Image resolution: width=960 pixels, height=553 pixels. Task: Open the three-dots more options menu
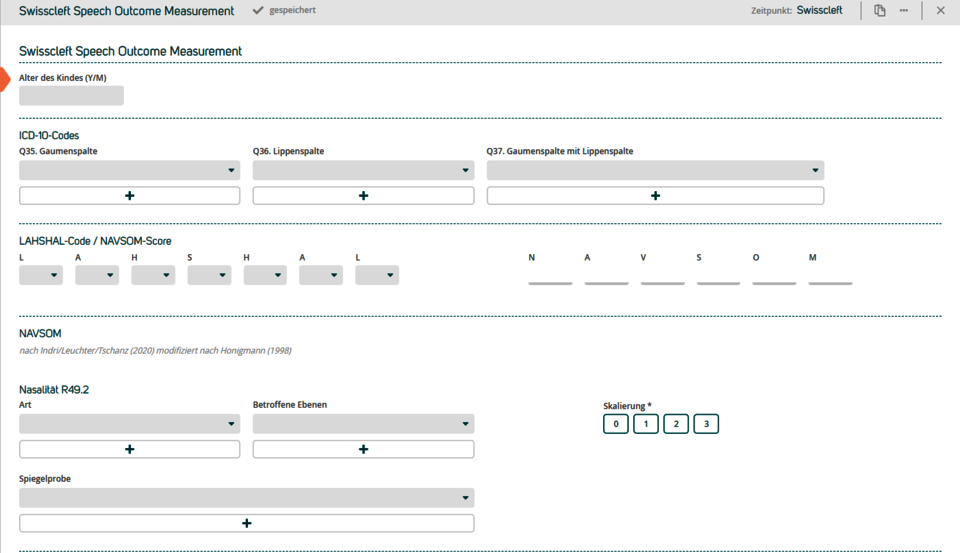coord(904,11)
